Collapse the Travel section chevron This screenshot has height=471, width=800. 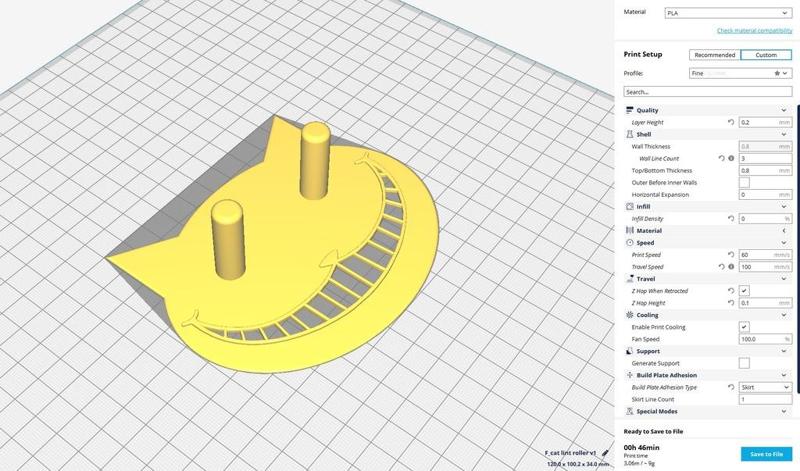(x=784, y=279)
